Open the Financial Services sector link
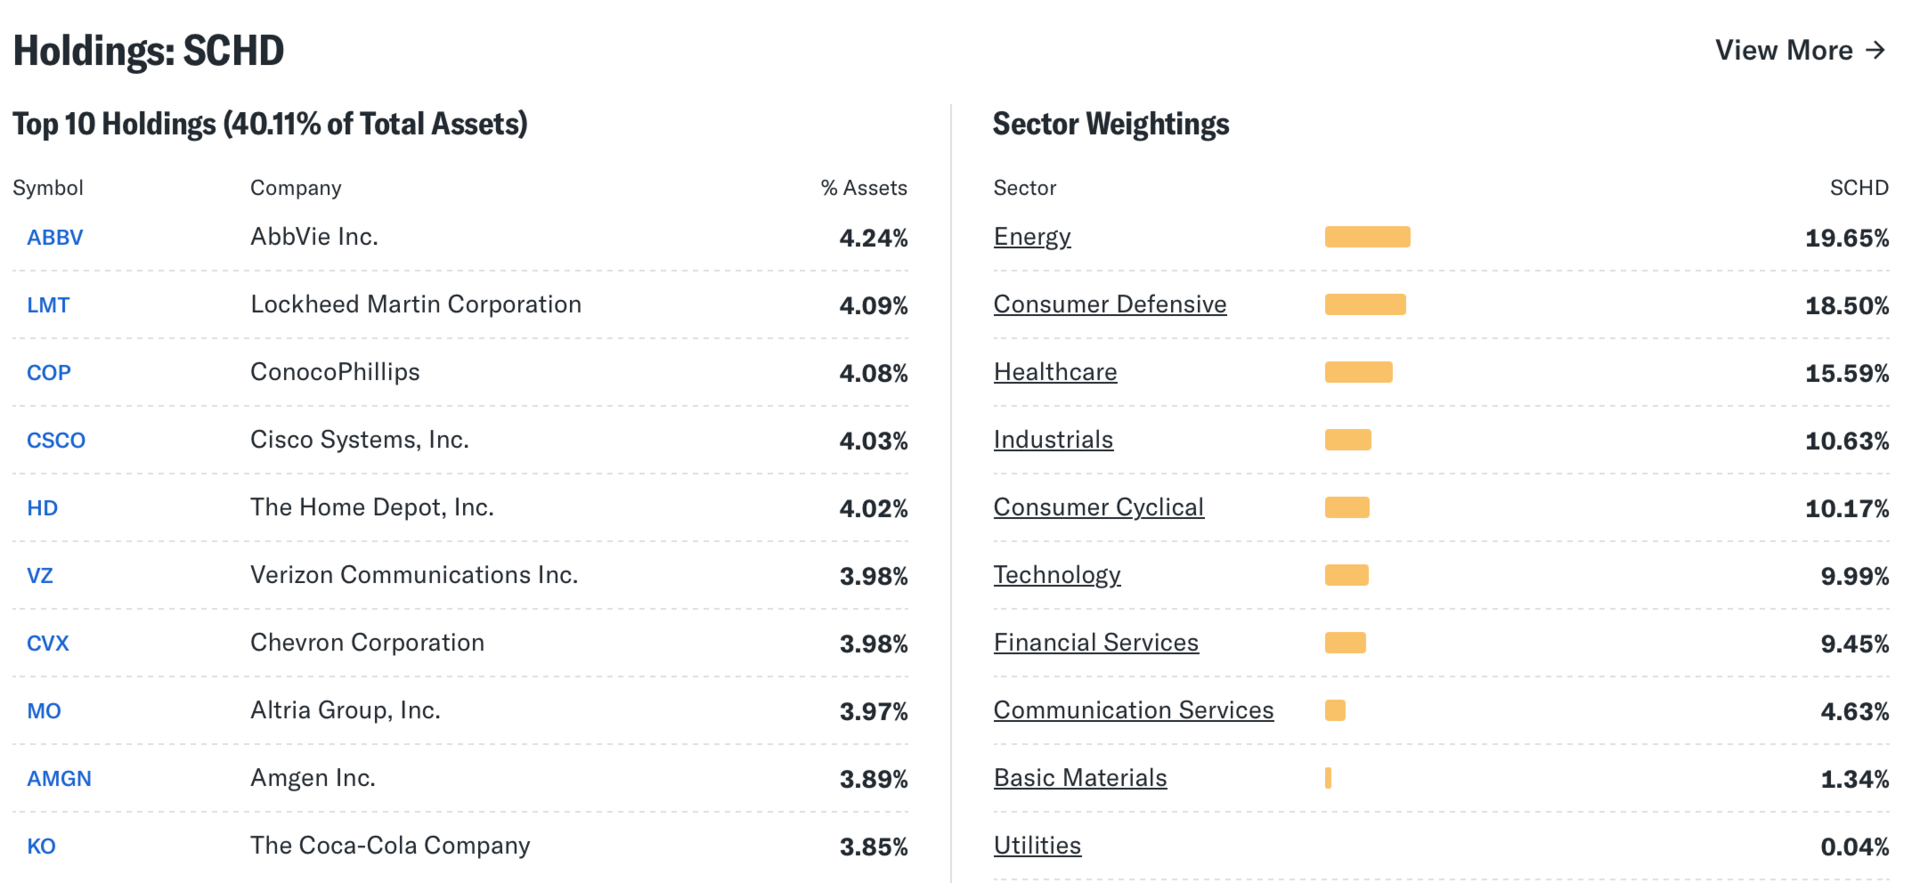The image size is (1920, 883). pyautogui.click(x=1096, y=642)
